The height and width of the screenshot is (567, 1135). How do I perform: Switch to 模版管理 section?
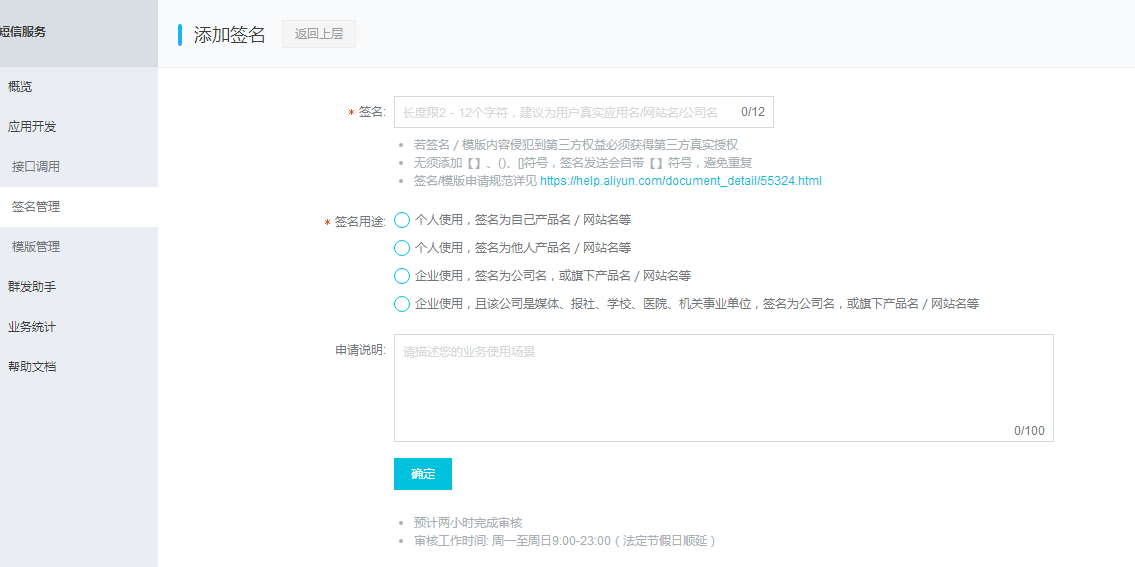coord(36,247)
